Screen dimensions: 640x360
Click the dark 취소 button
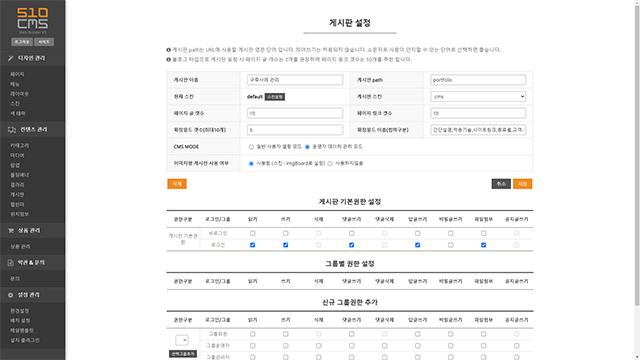[501, 184]
